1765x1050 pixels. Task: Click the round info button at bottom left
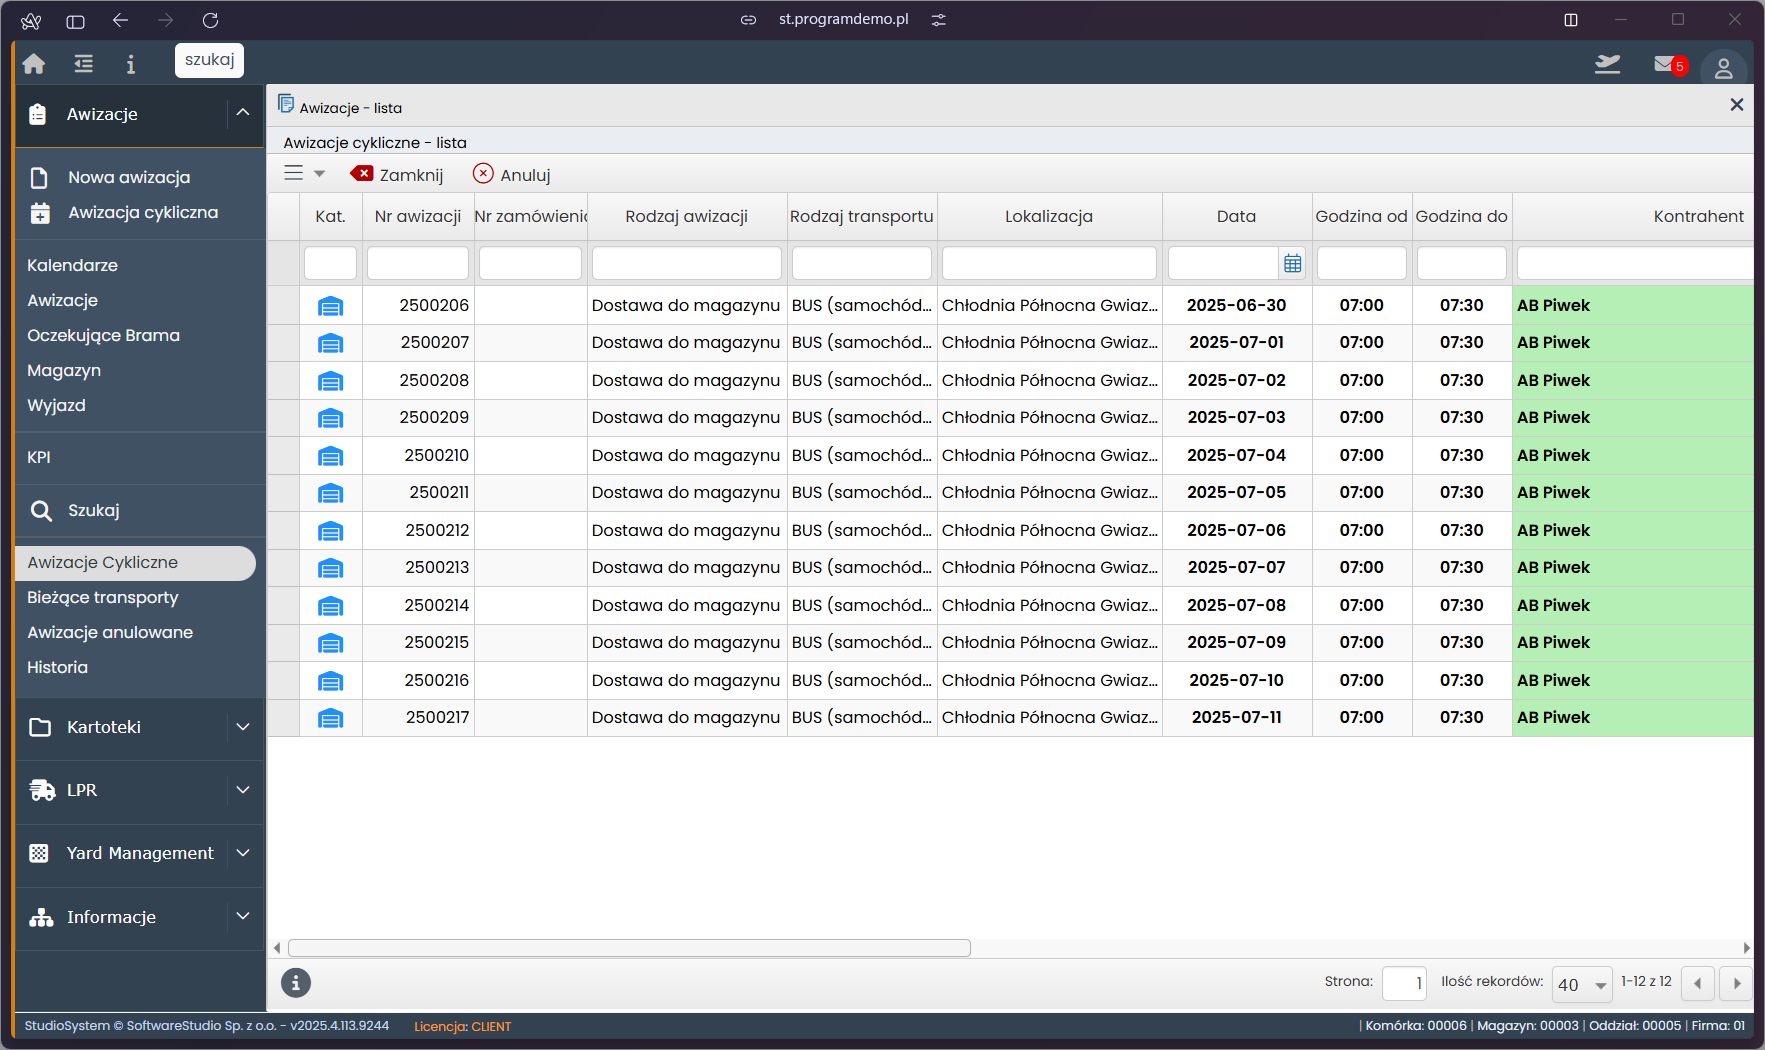295,983
